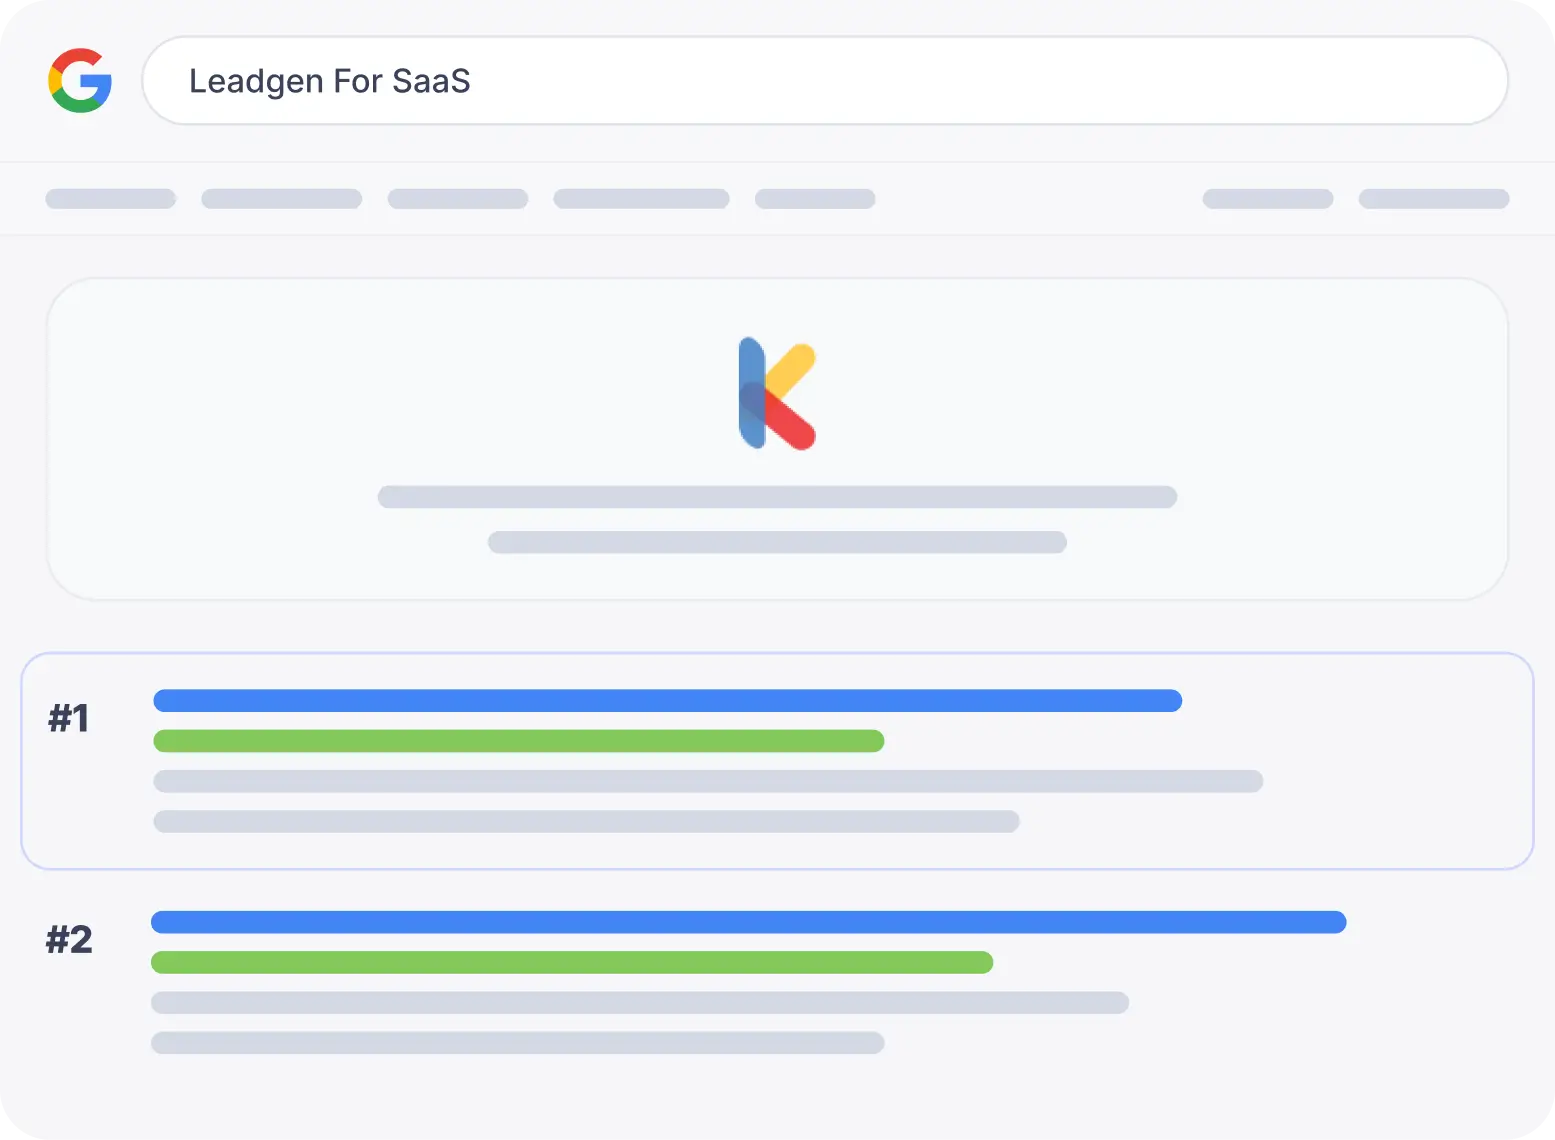Open the blue title link of result #1
The height and width of the screenshot is (1140, 1555).
click(668, 700)
